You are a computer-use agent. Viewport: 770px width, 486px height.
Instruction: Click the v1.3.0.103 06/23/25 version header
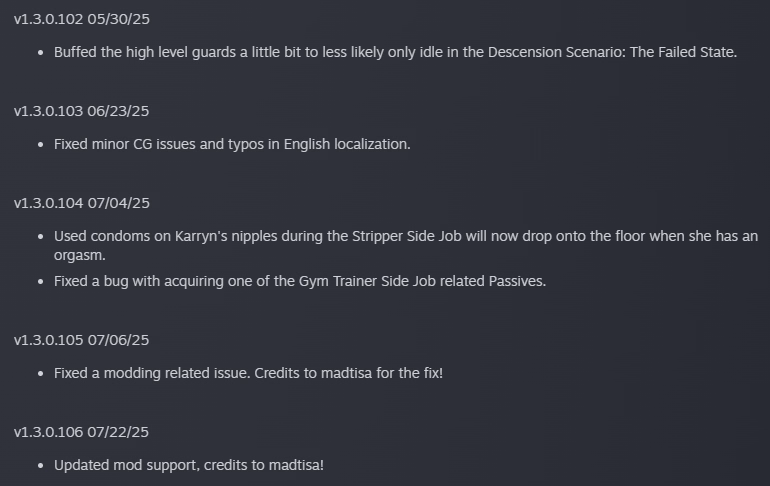82,111
